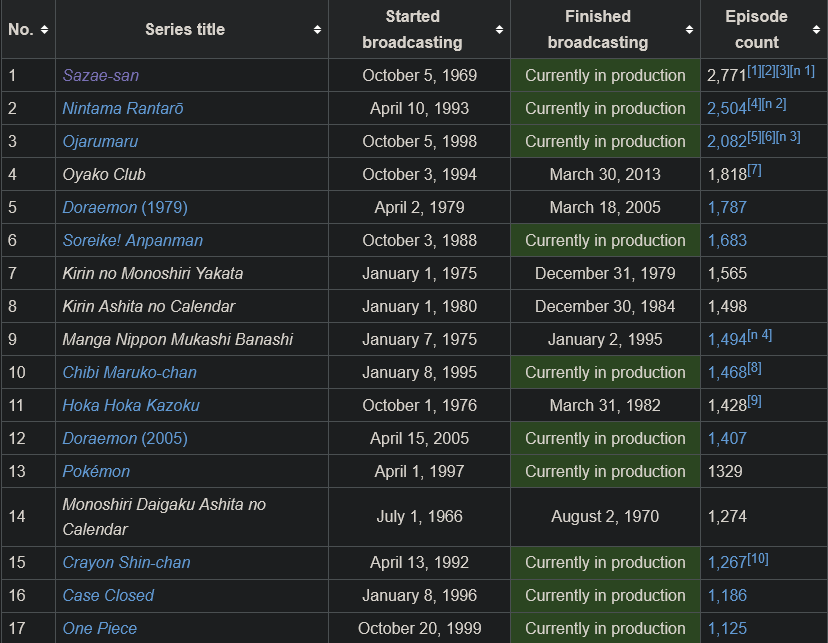Open the Case Closed link
Image resolution: width=828 pixels, height=643 pixels.
pos(108,595)
